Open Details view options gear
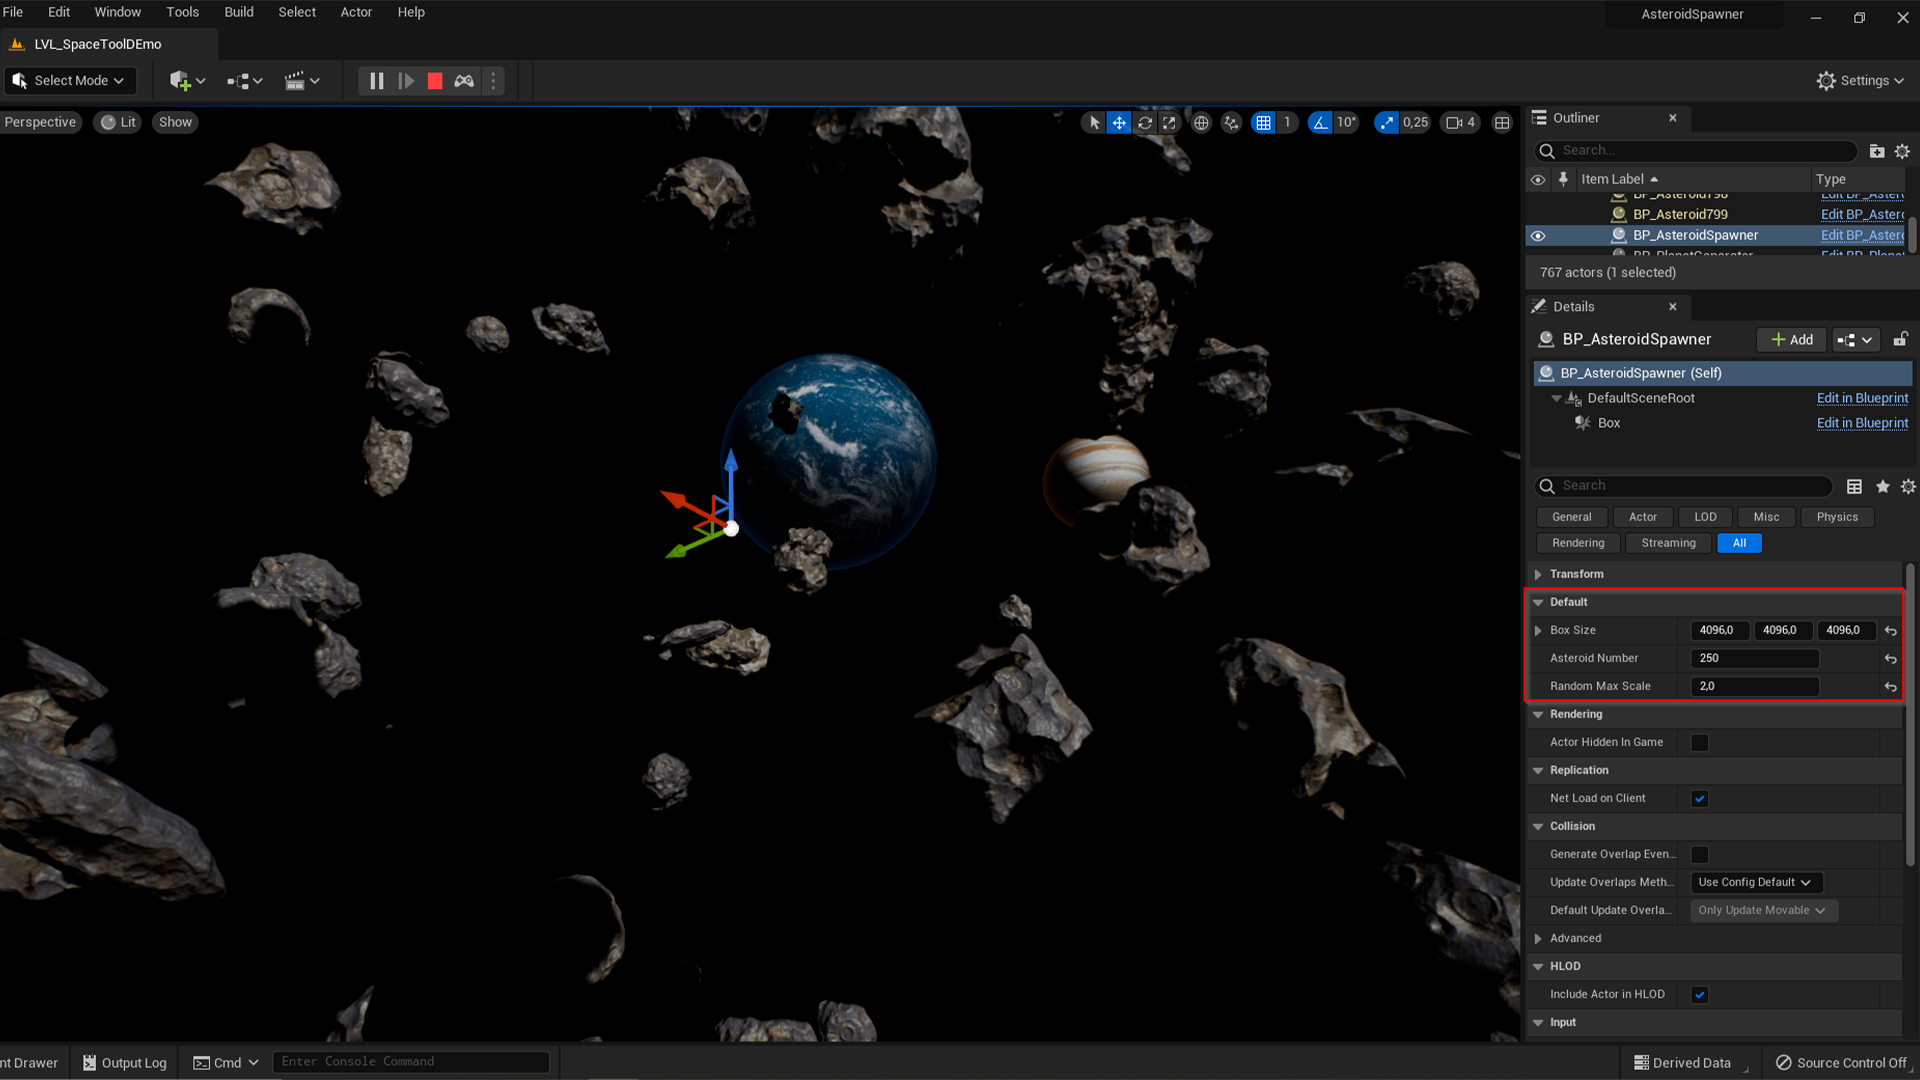 (x=1908, y=486)
